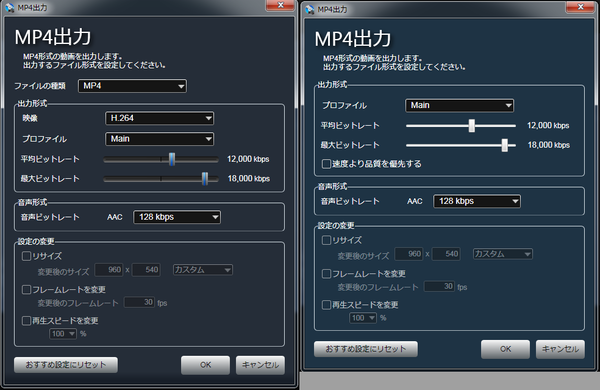Image resolution: width=600 pixels, height=390 pixels.
Task: Click 平均ビットレート slider handle in left window
Action: 172,159
